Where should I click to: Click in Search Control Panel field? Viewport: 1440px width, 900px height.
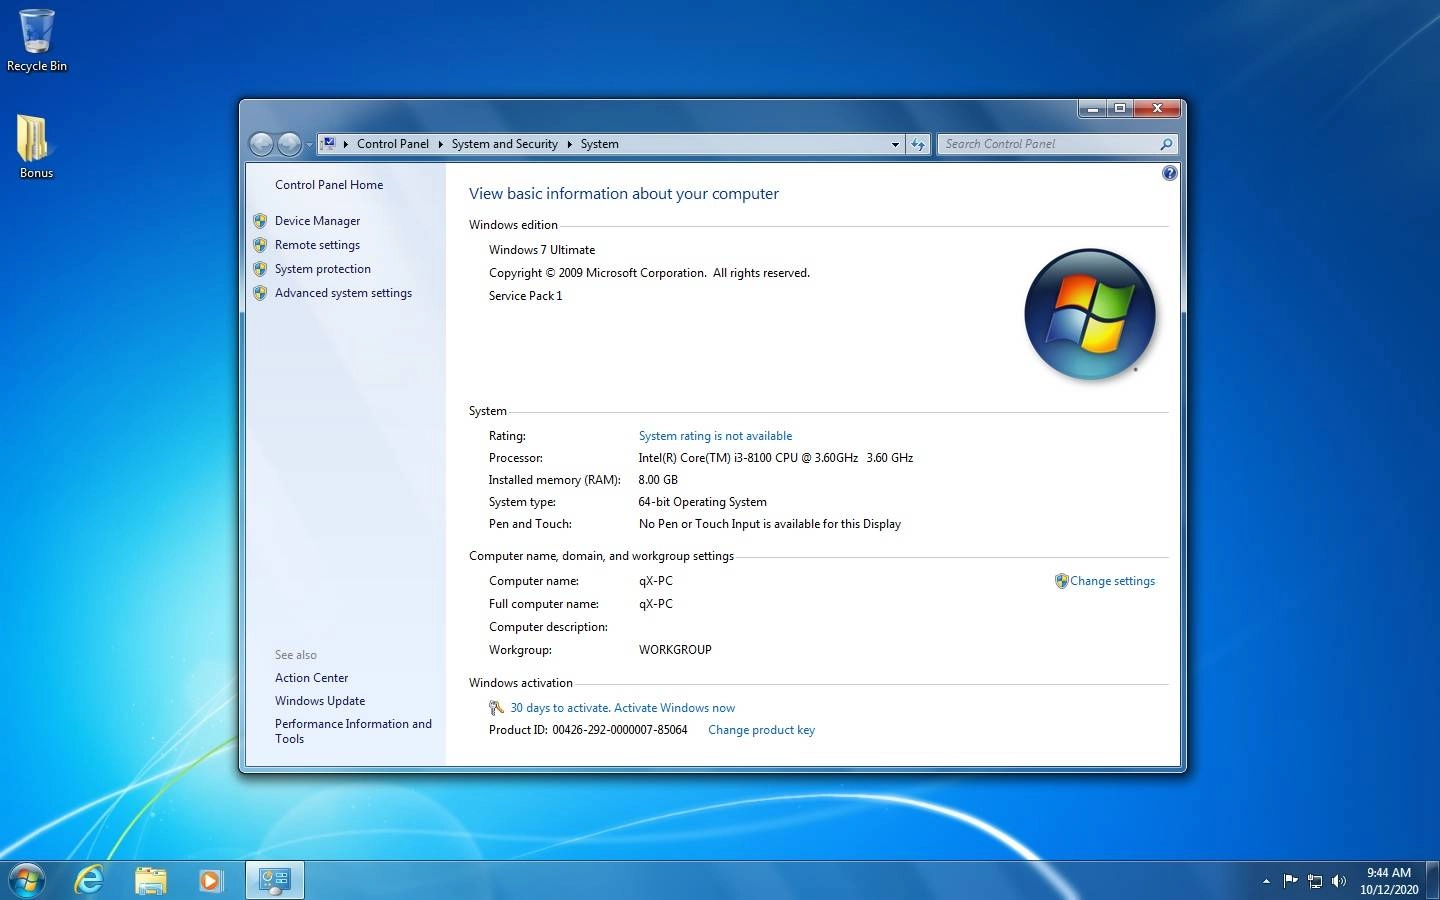tap(1048, 144)
